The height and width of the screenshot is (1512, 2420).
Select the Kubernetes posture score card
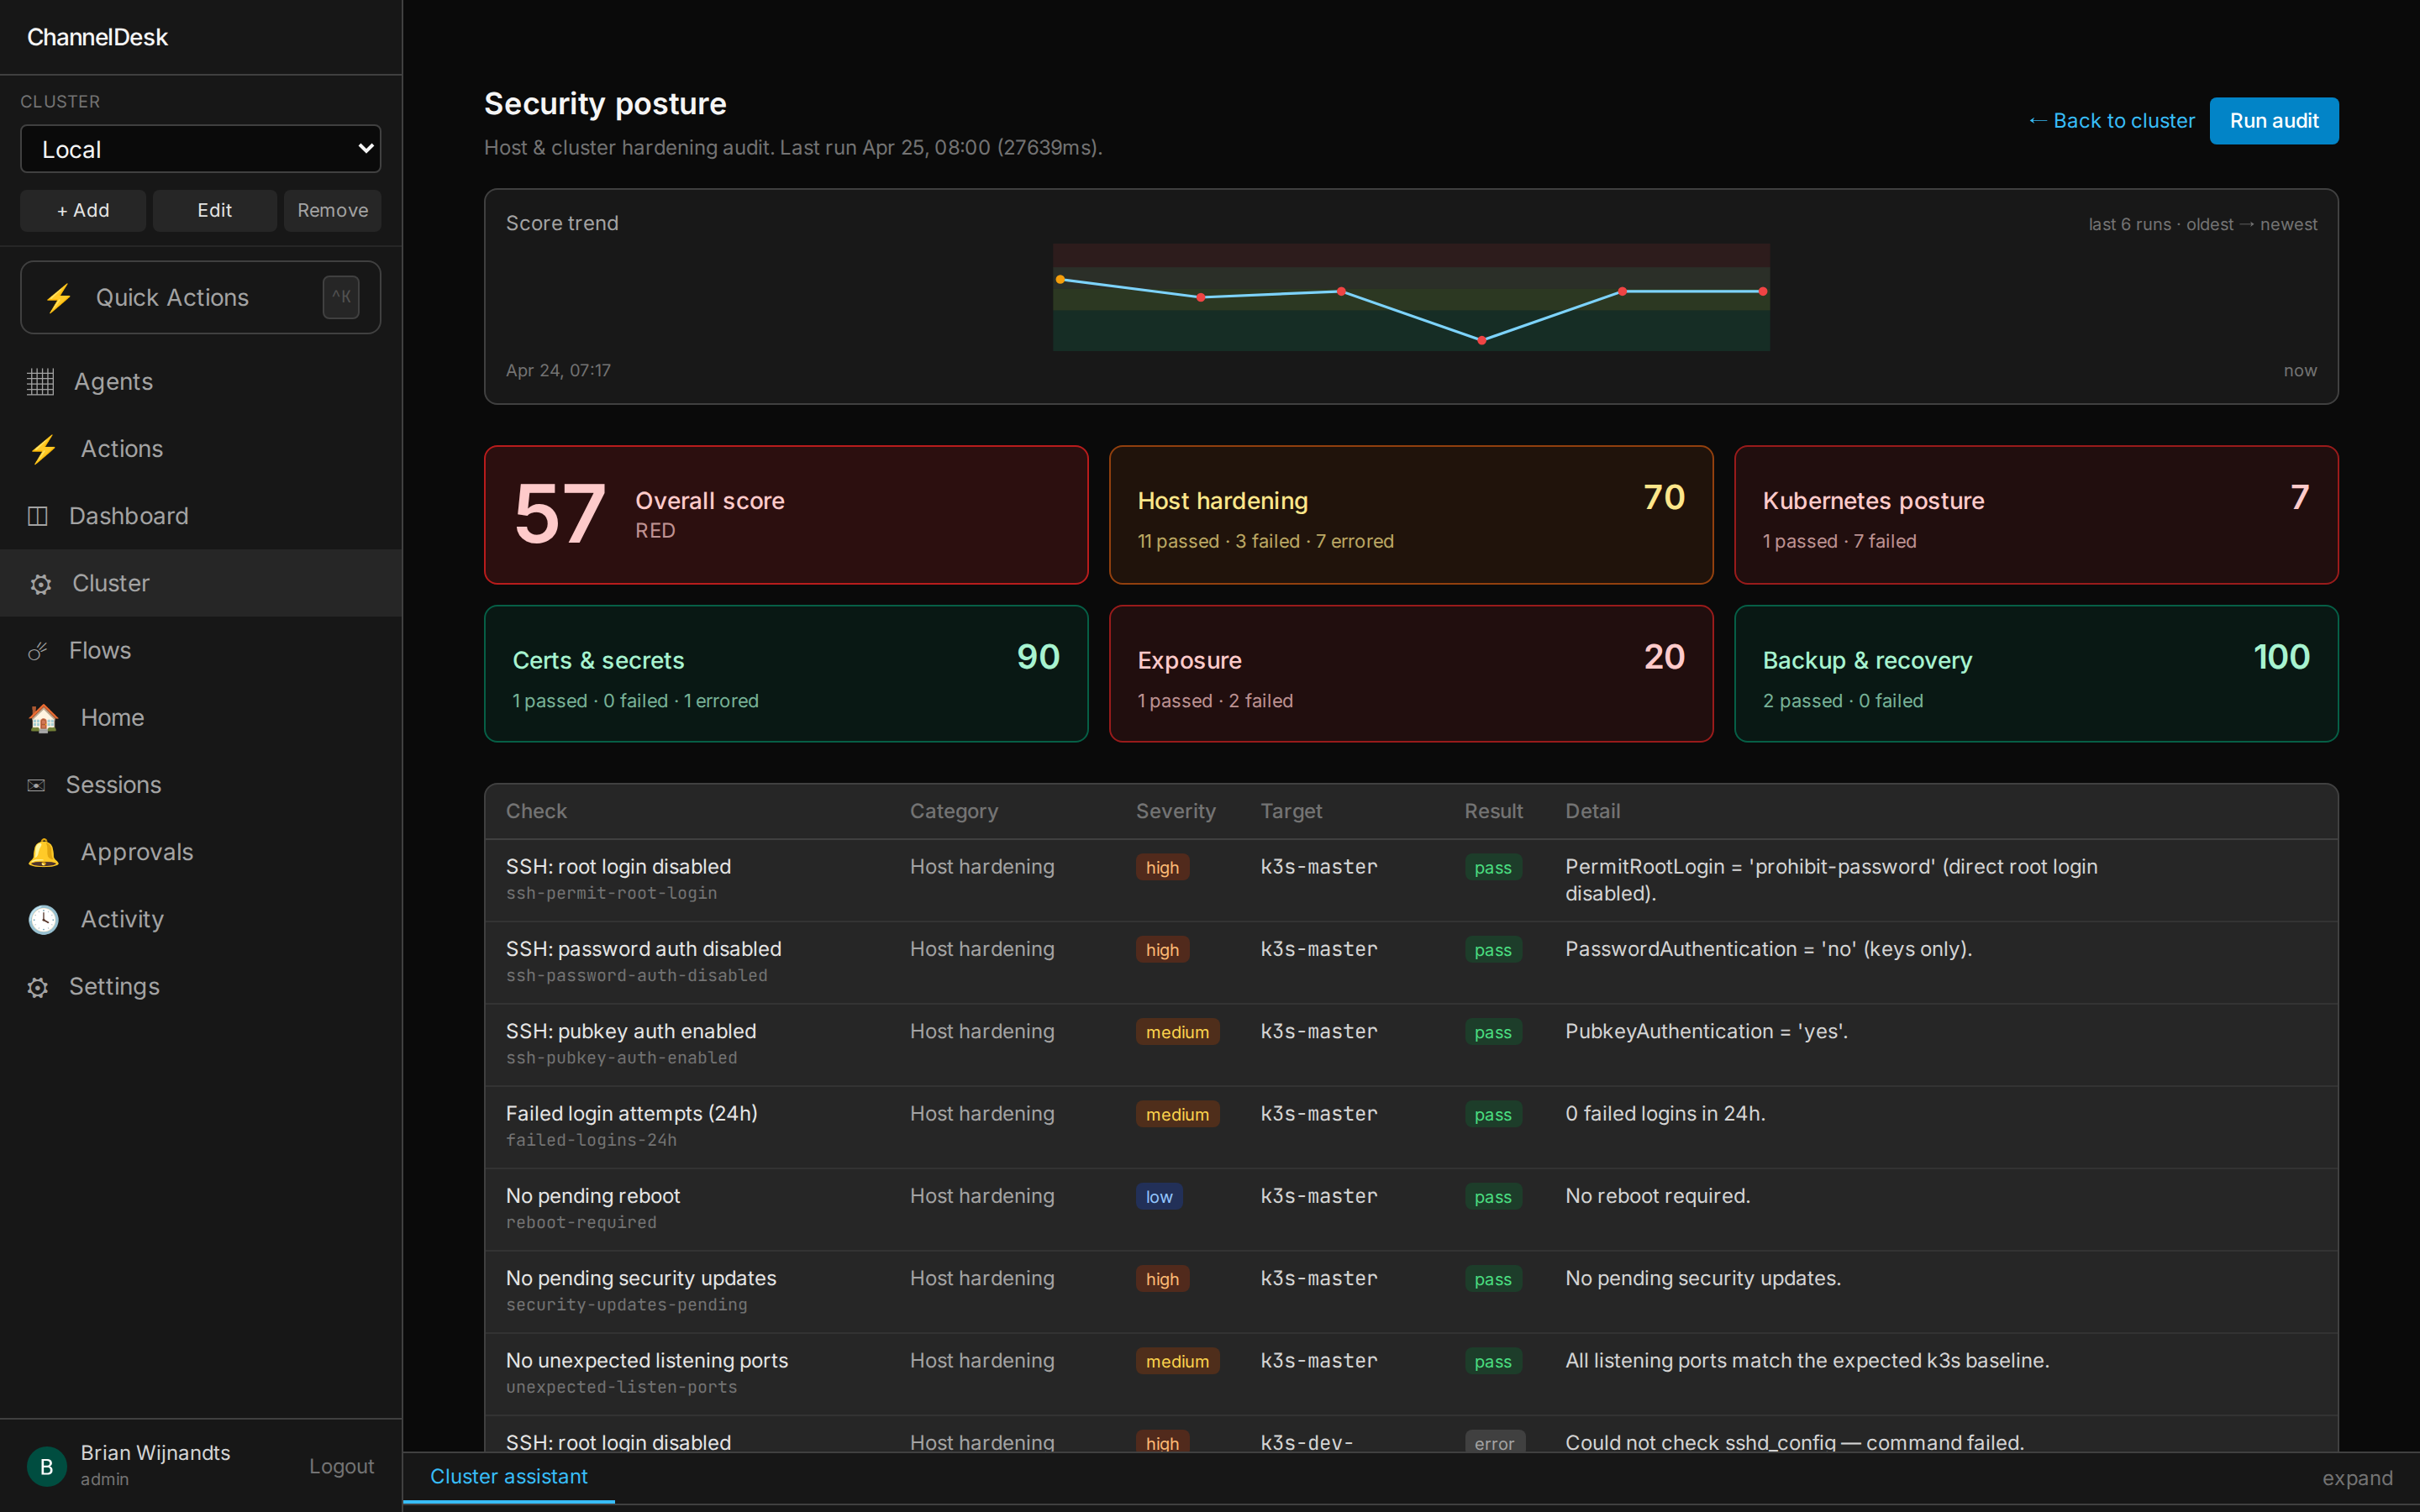[x=2036, y=515]
